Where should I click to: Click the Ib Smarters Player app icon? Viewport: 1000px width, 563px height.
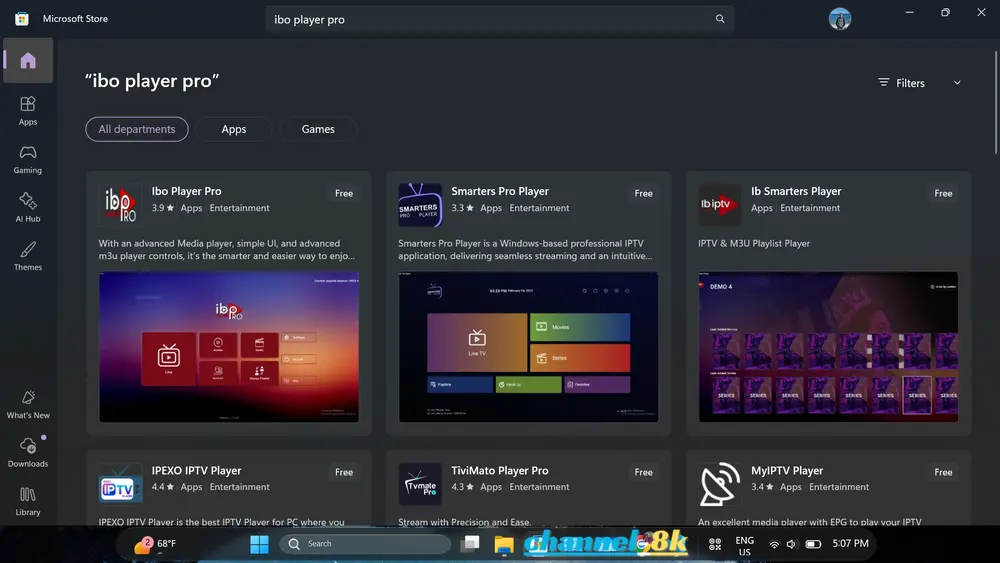tap(720, 205)
